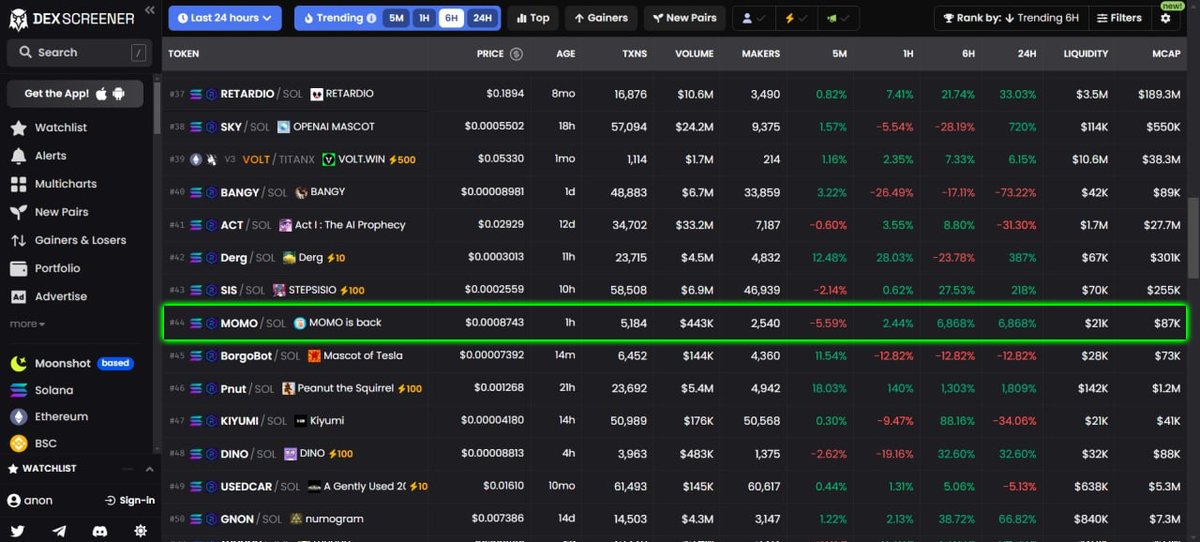The width and height of the screenshot is (1200, 542).
Task: Sort by the MAKERS column
Action: coord(760,54)
